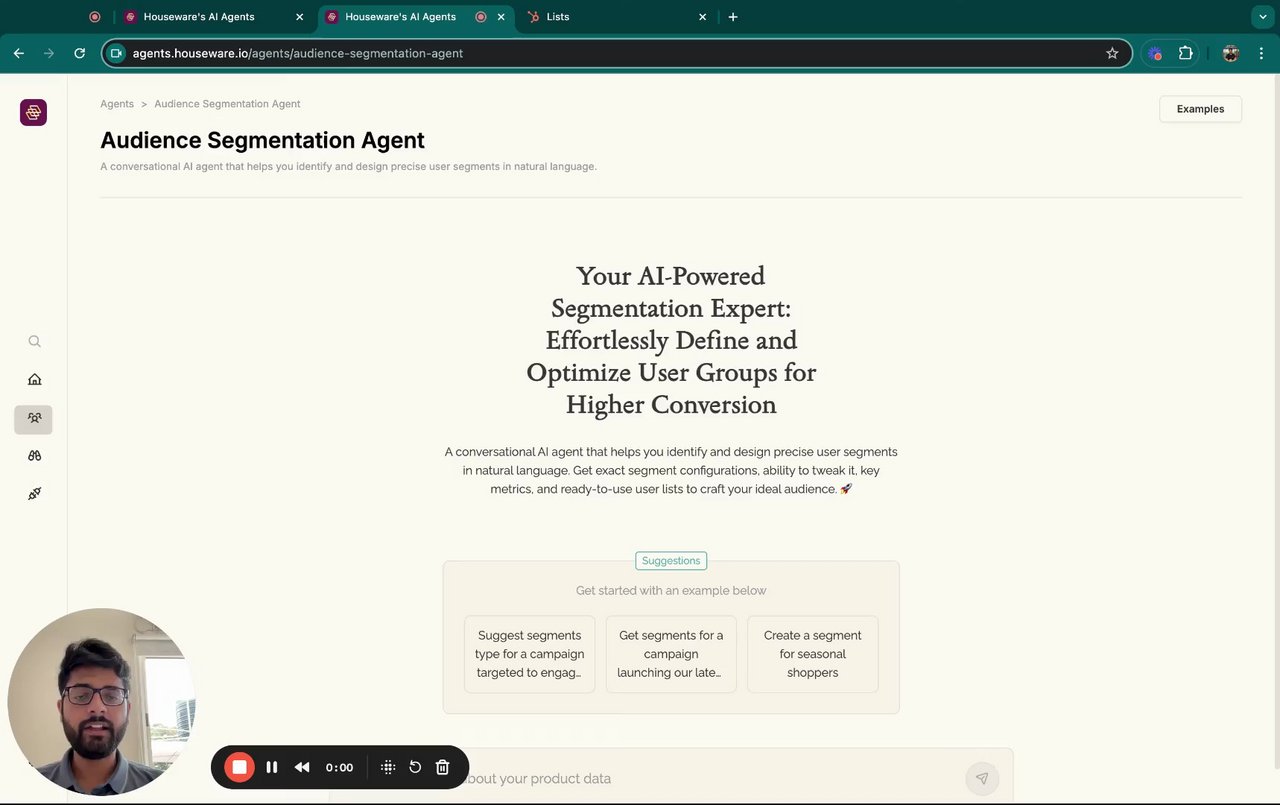Click the Audience Segmentation Agent breadcrumb

[x=227, y=104]
